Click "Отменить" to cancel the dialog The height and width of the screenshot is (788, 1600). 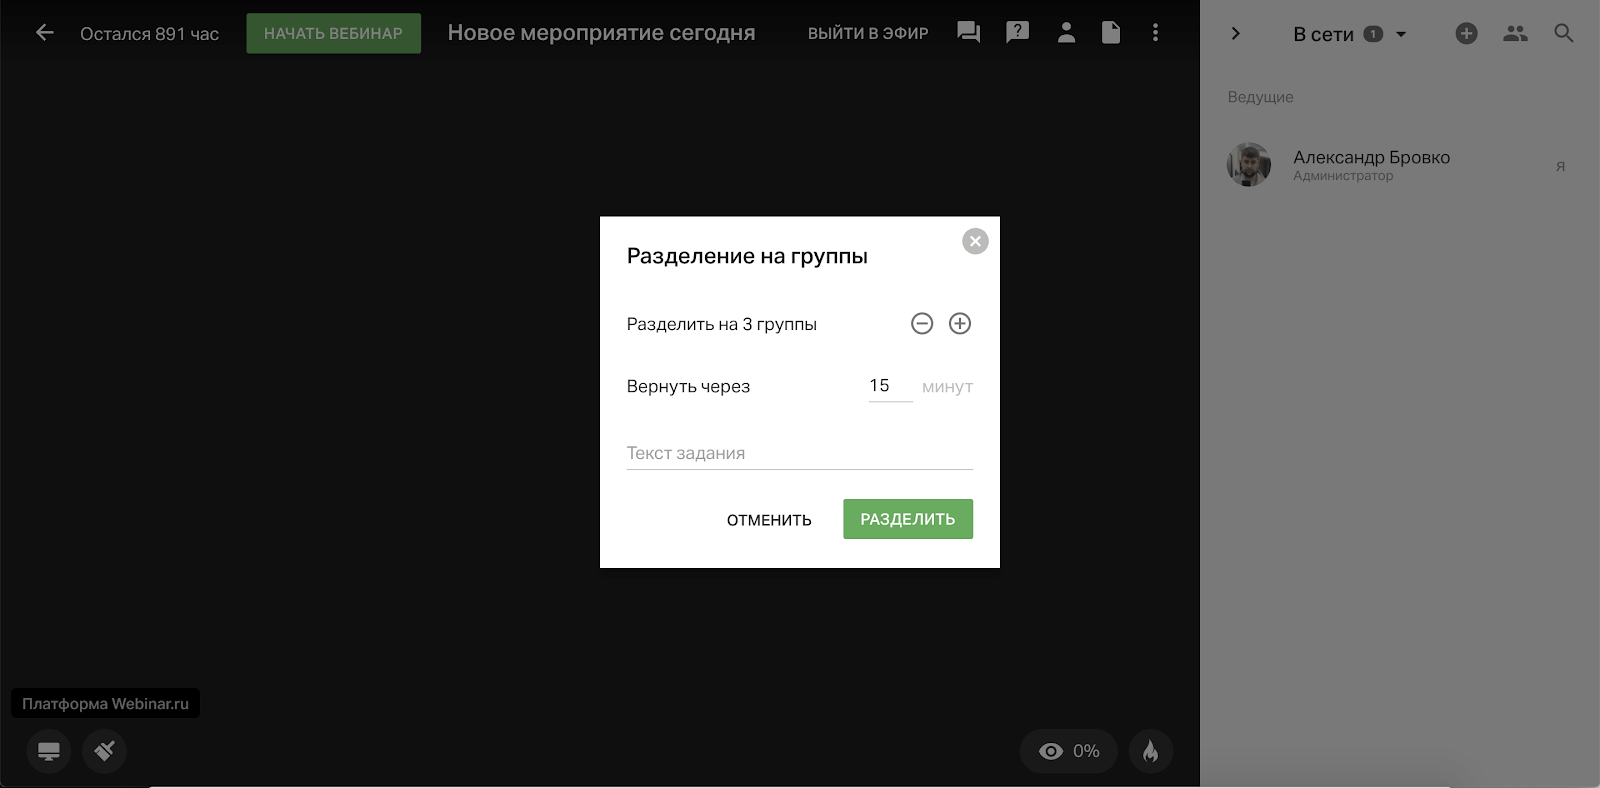769,520
